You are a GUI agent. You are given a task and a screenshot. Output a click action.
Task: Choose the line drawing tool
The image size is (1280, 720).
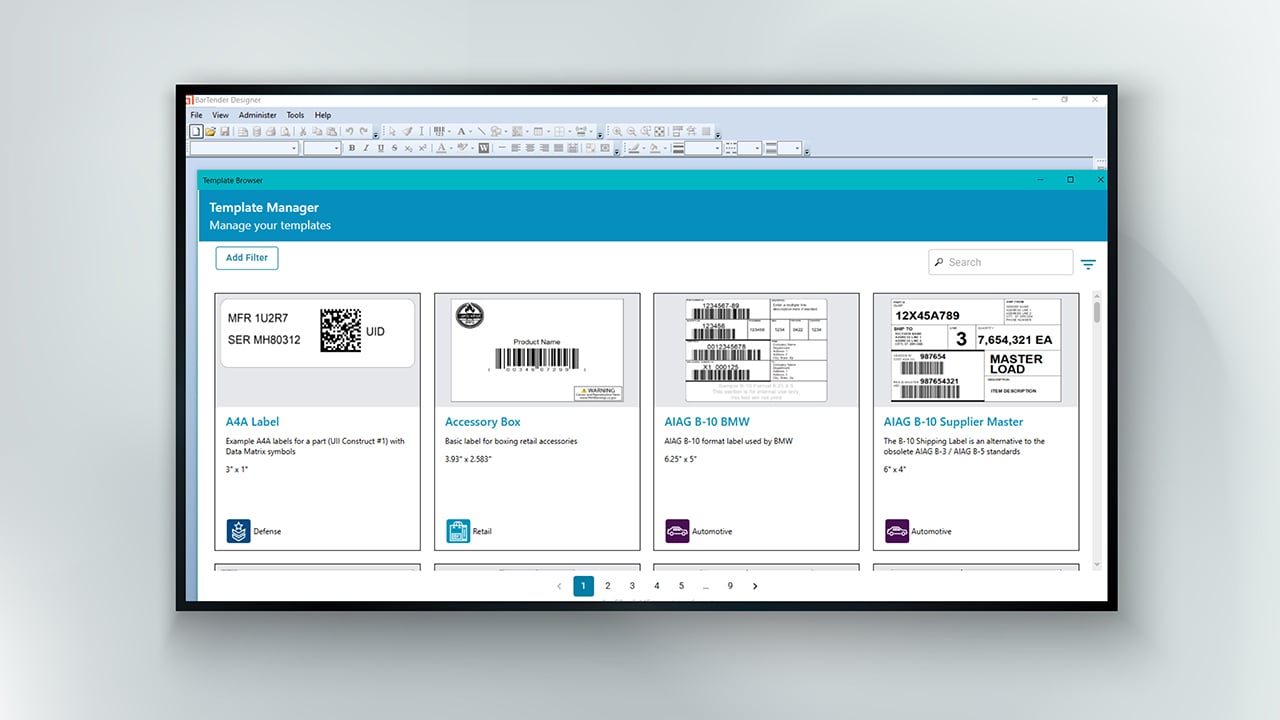482,131
